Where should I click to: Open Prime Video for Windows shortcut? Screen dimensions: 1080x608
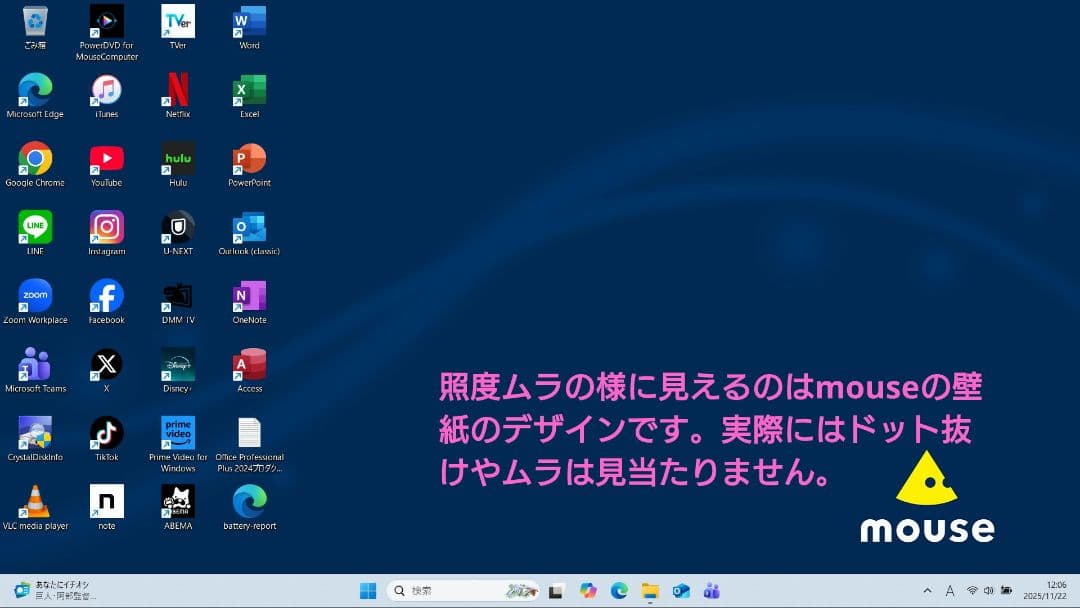coord(178,445)
